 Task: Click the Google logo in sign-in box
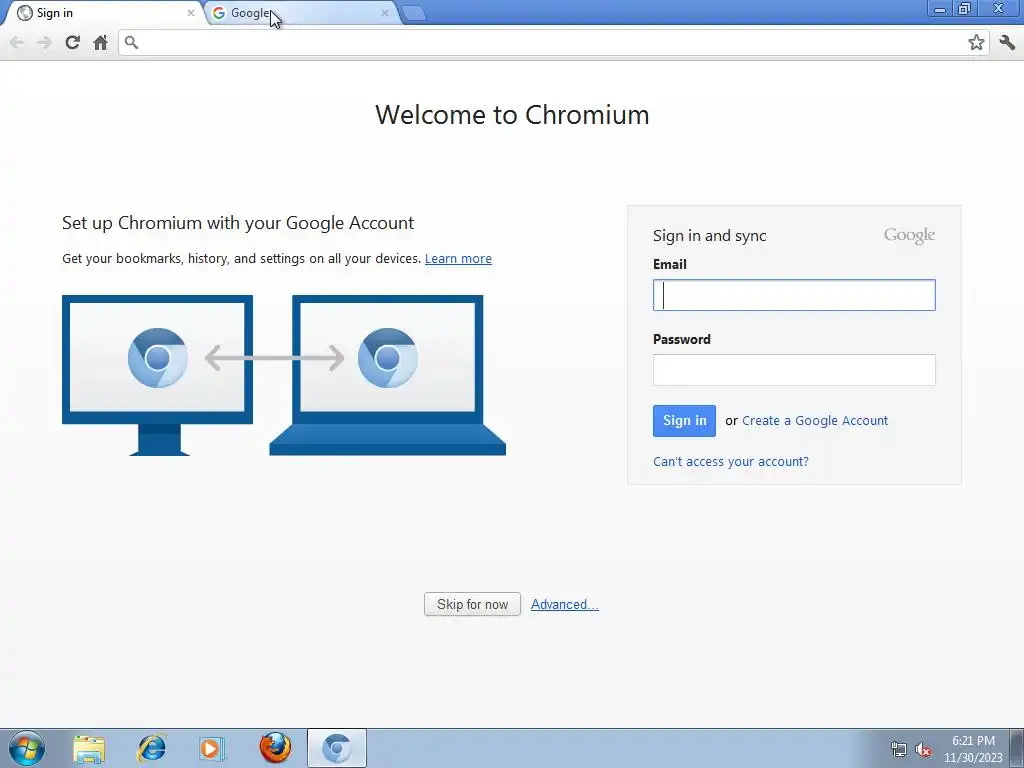click(909, 236)
